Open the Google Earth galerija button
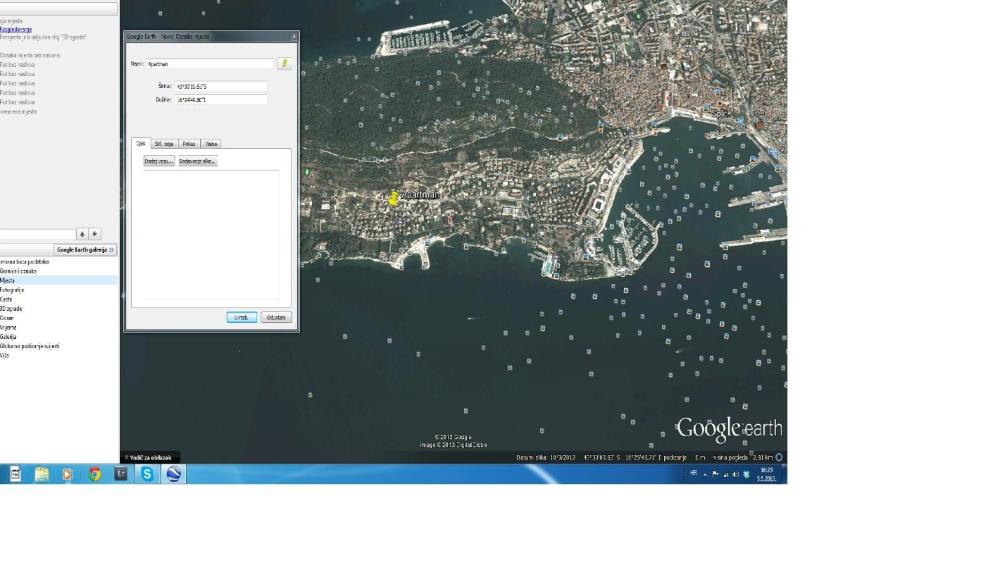Viewport: 1000px width, 563px height. pos(85,250)
